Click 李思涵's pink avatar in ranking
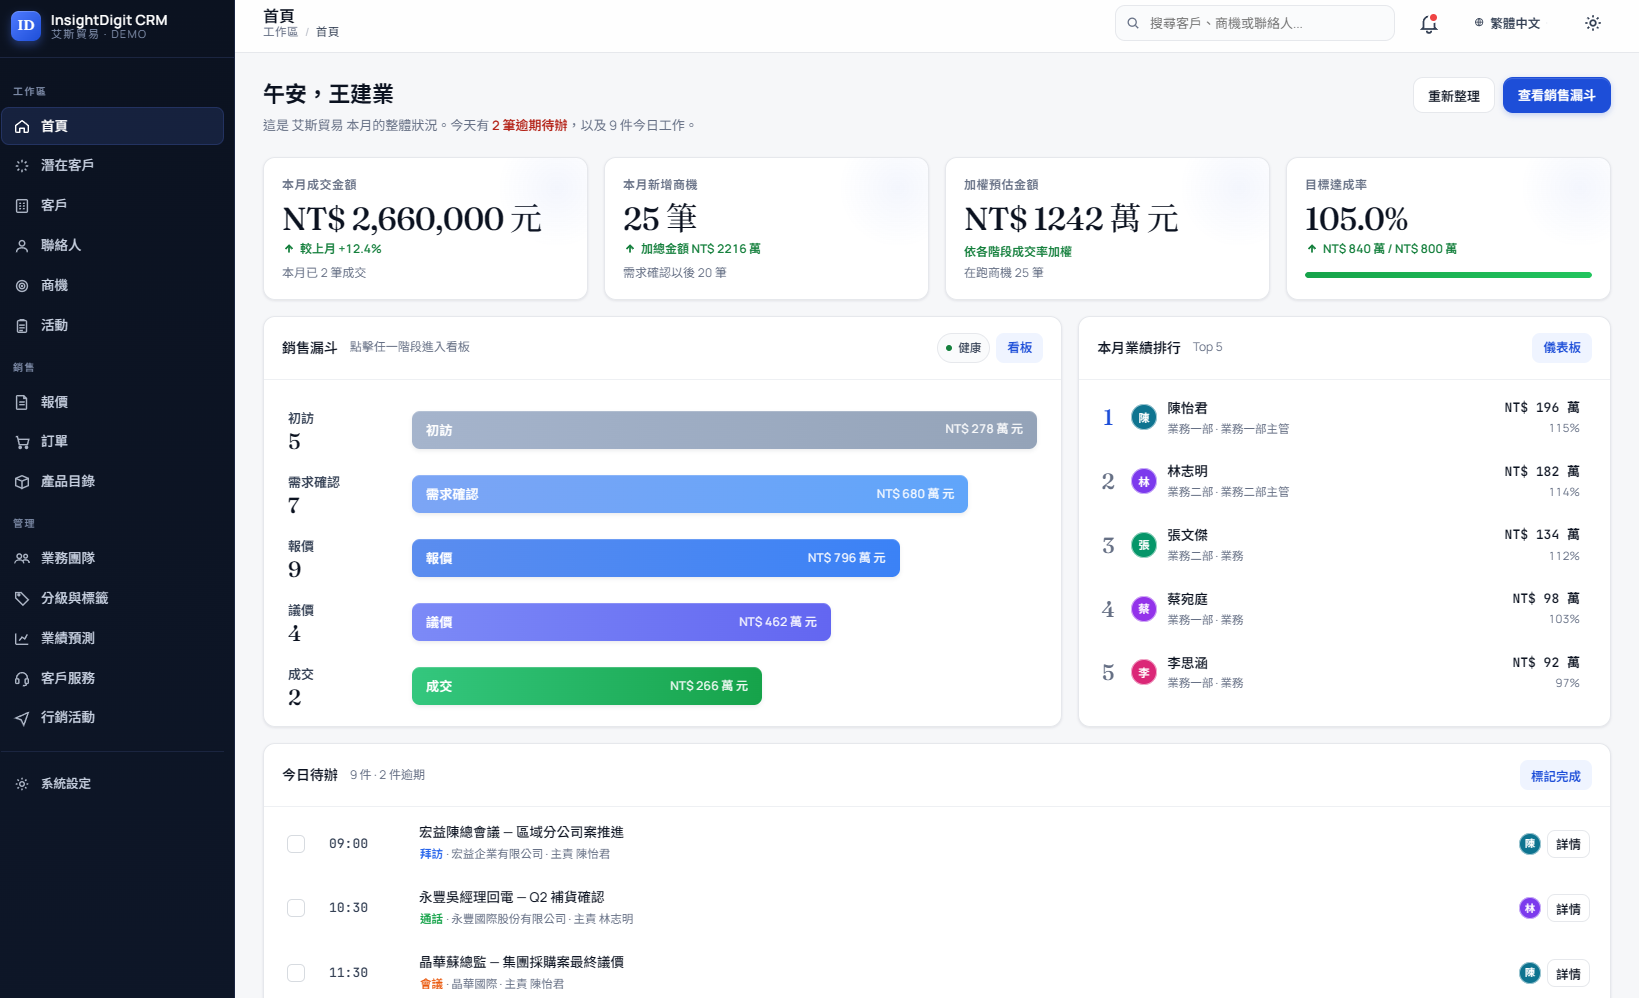The image size is (1639, 998). pos(1144,672)
